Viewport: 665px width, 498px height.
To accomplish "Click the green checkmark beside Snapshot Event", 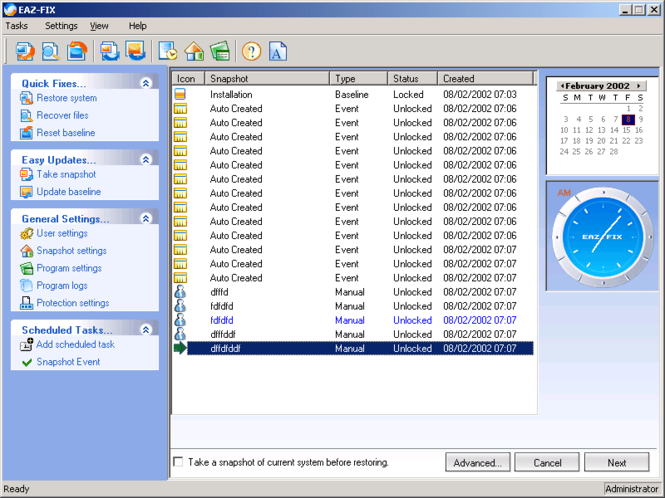I will click(27, 362).
